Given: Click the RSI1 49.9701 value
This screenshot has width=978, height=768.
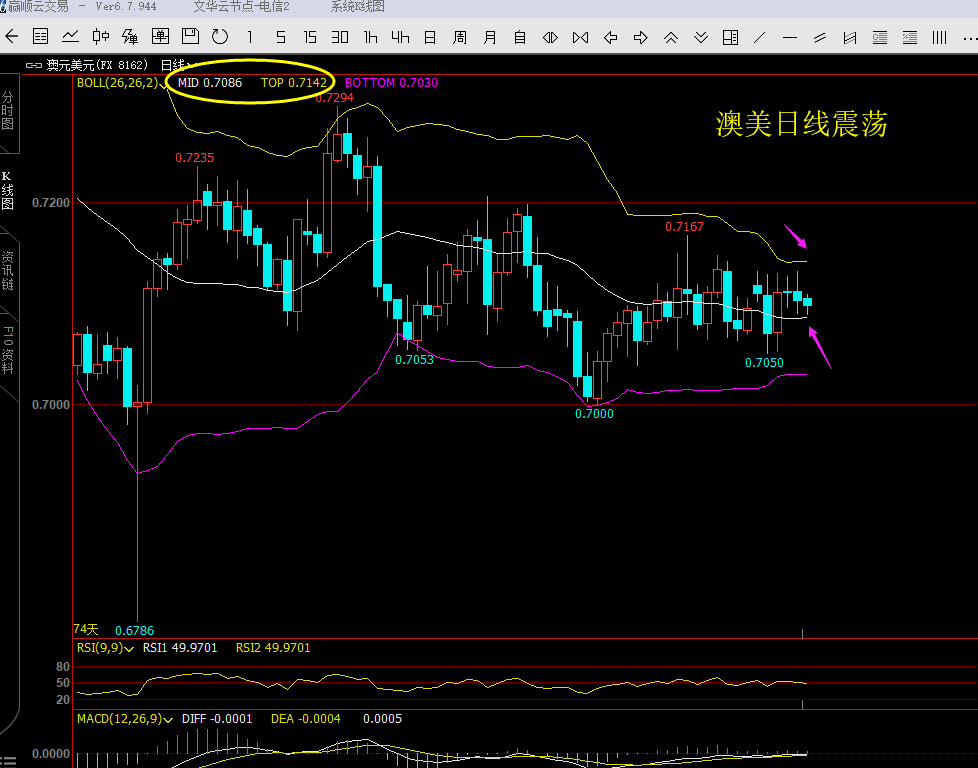Looking at the screenshot, I should 180,648.
